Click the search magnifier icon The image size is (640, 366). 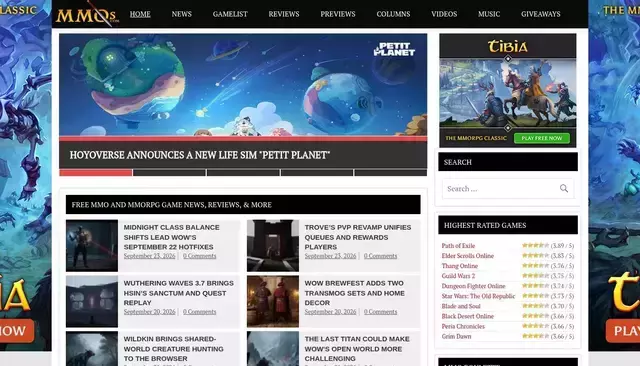(564, 189)
